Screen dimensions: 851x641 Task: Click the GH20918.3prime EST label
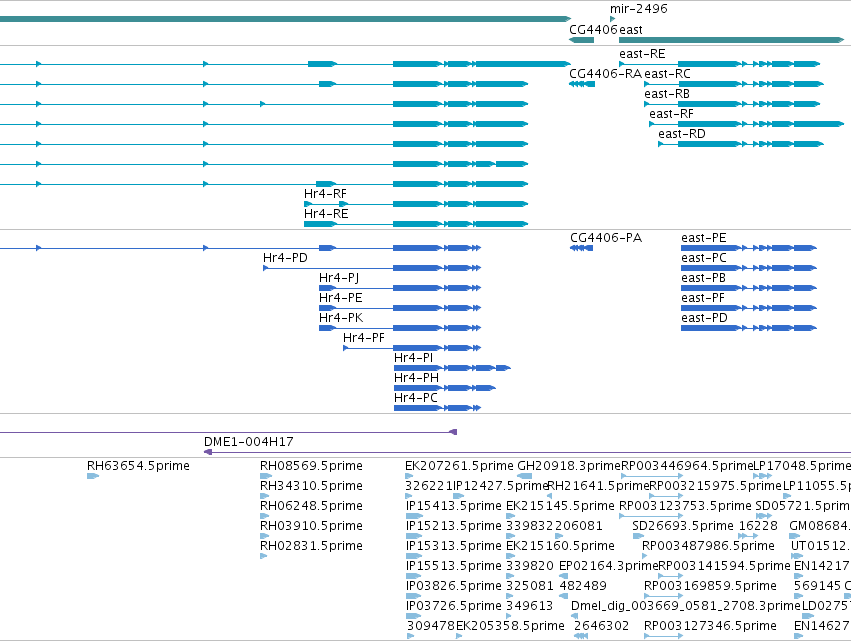point(569,466)
